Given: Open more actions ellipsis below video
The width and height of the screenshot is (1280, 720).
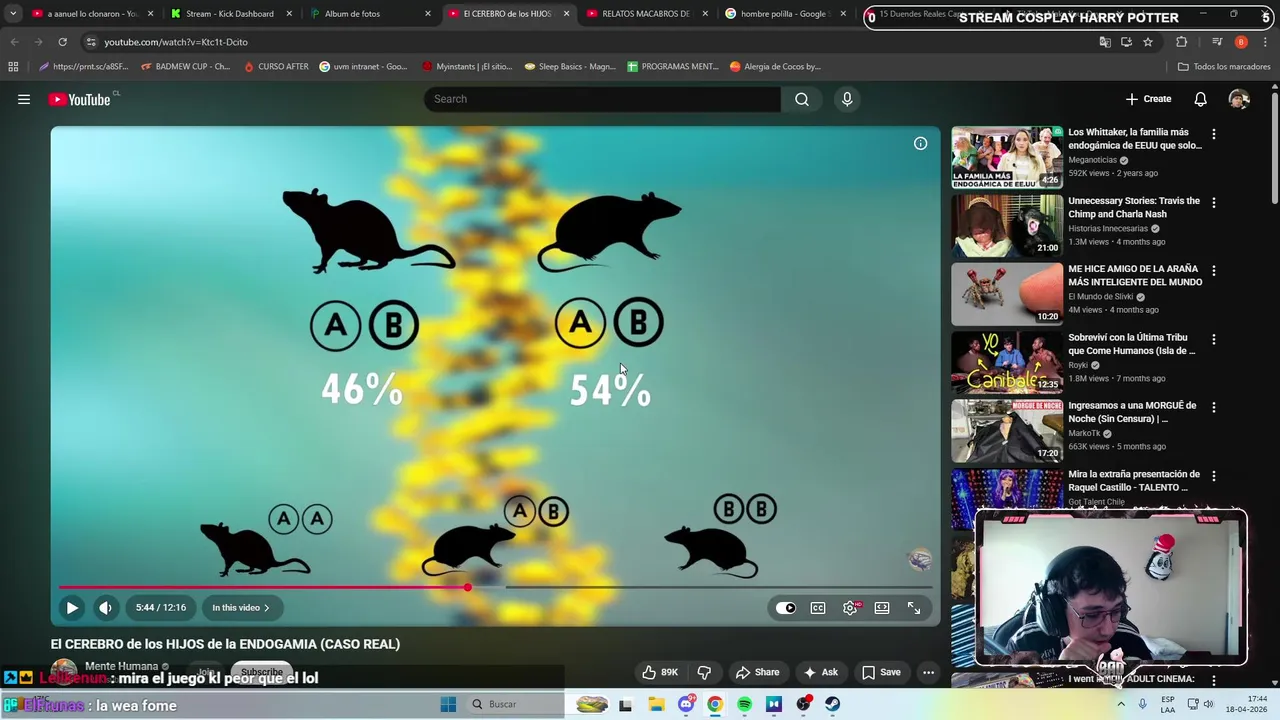Looking at the screenshot, I should pyautogui.click(x=928, y=672).
